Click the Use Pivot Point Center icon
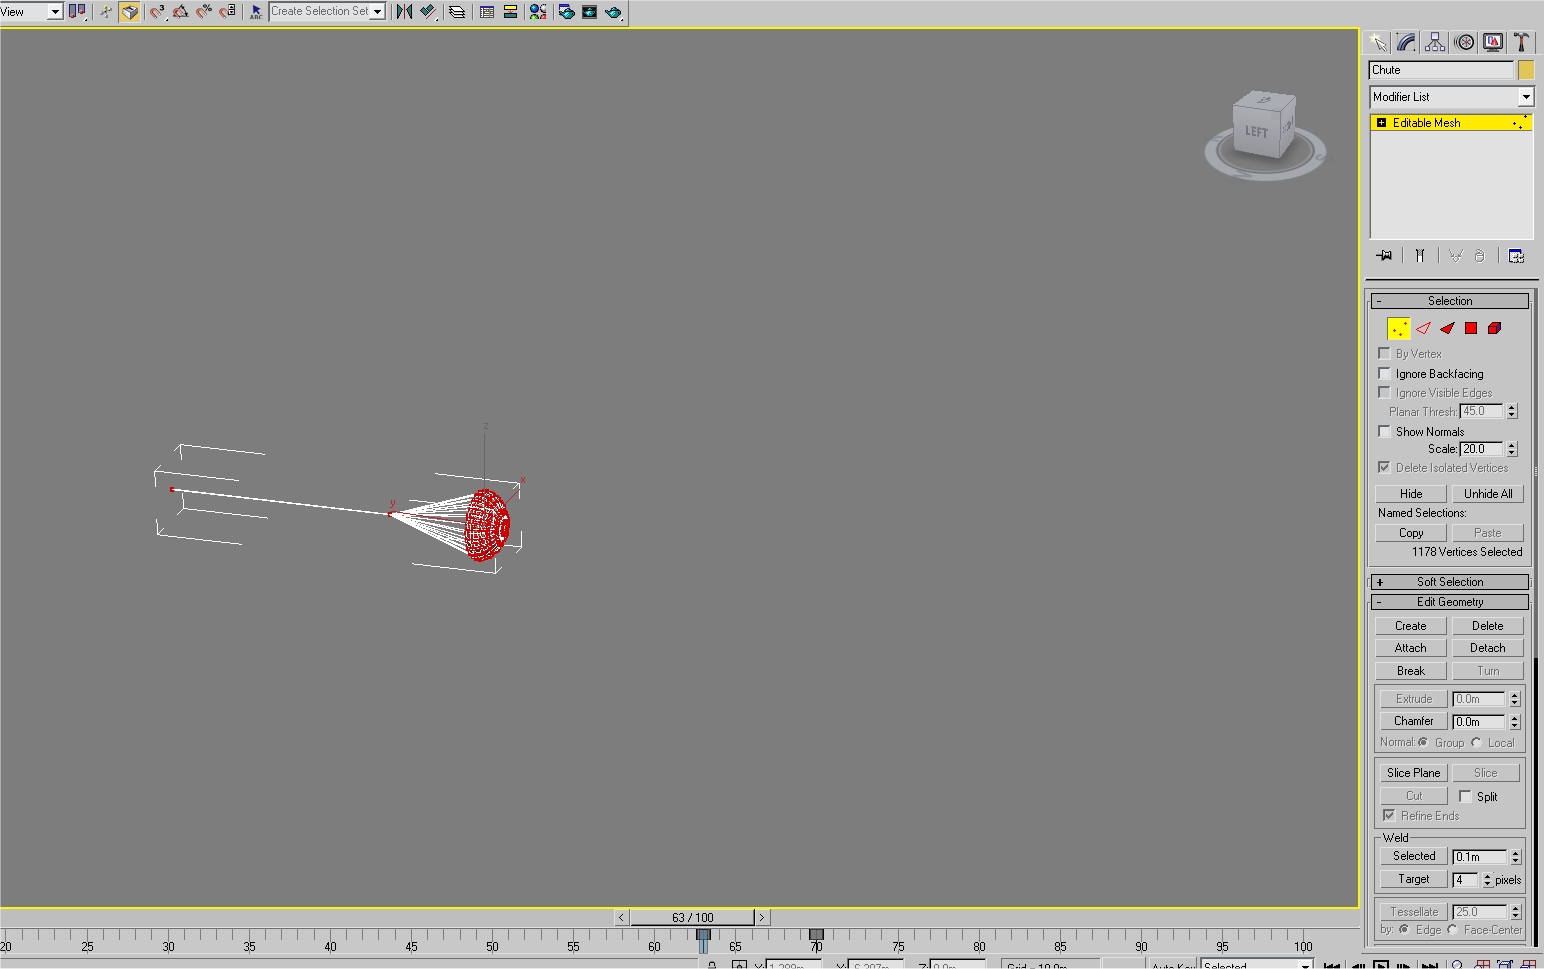The image size is (1544, 969). pos(77,12)
